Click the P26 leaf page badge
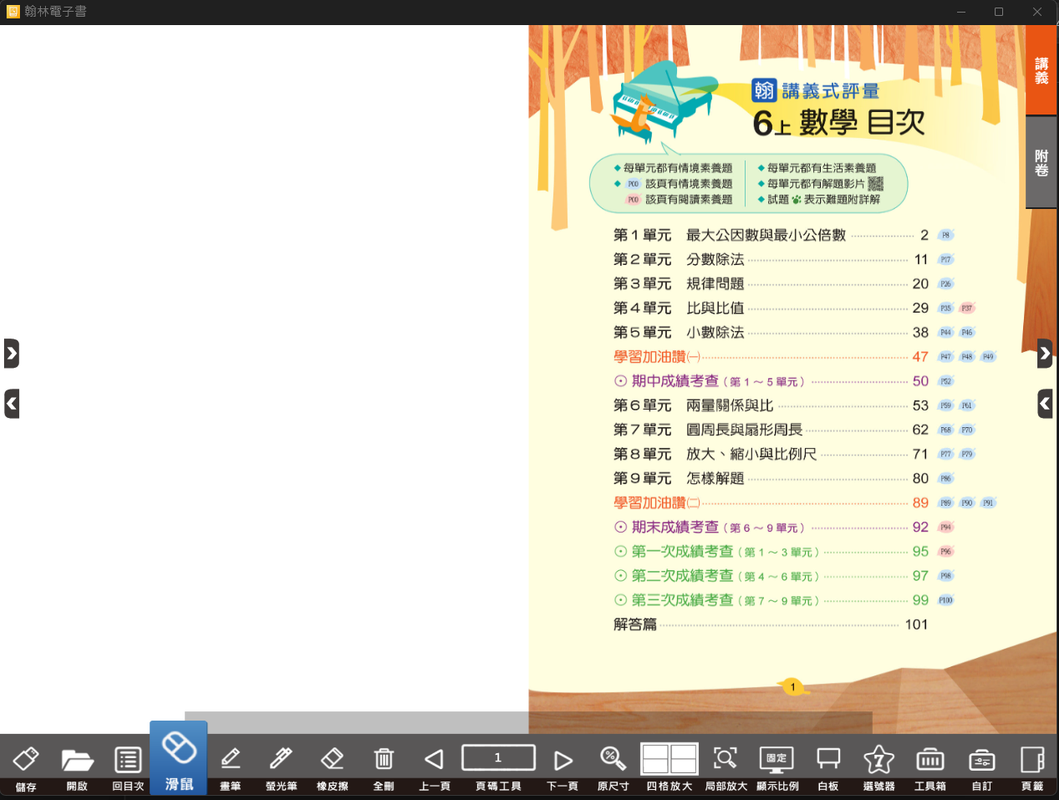 pyautogui.click(x=946, y=284)
